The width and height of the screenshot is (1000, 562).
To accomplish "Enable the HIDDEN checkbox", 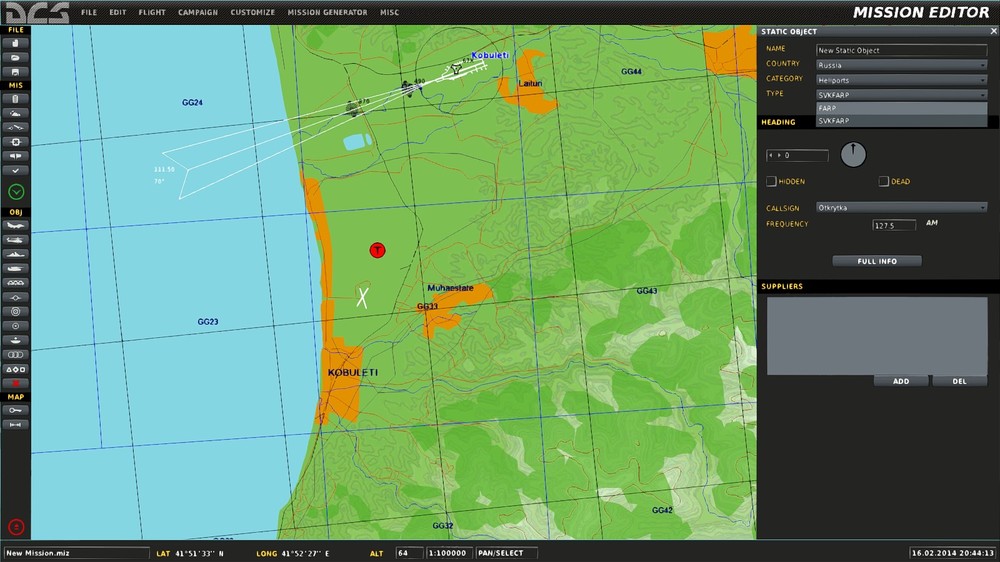I will coord(771,181).
